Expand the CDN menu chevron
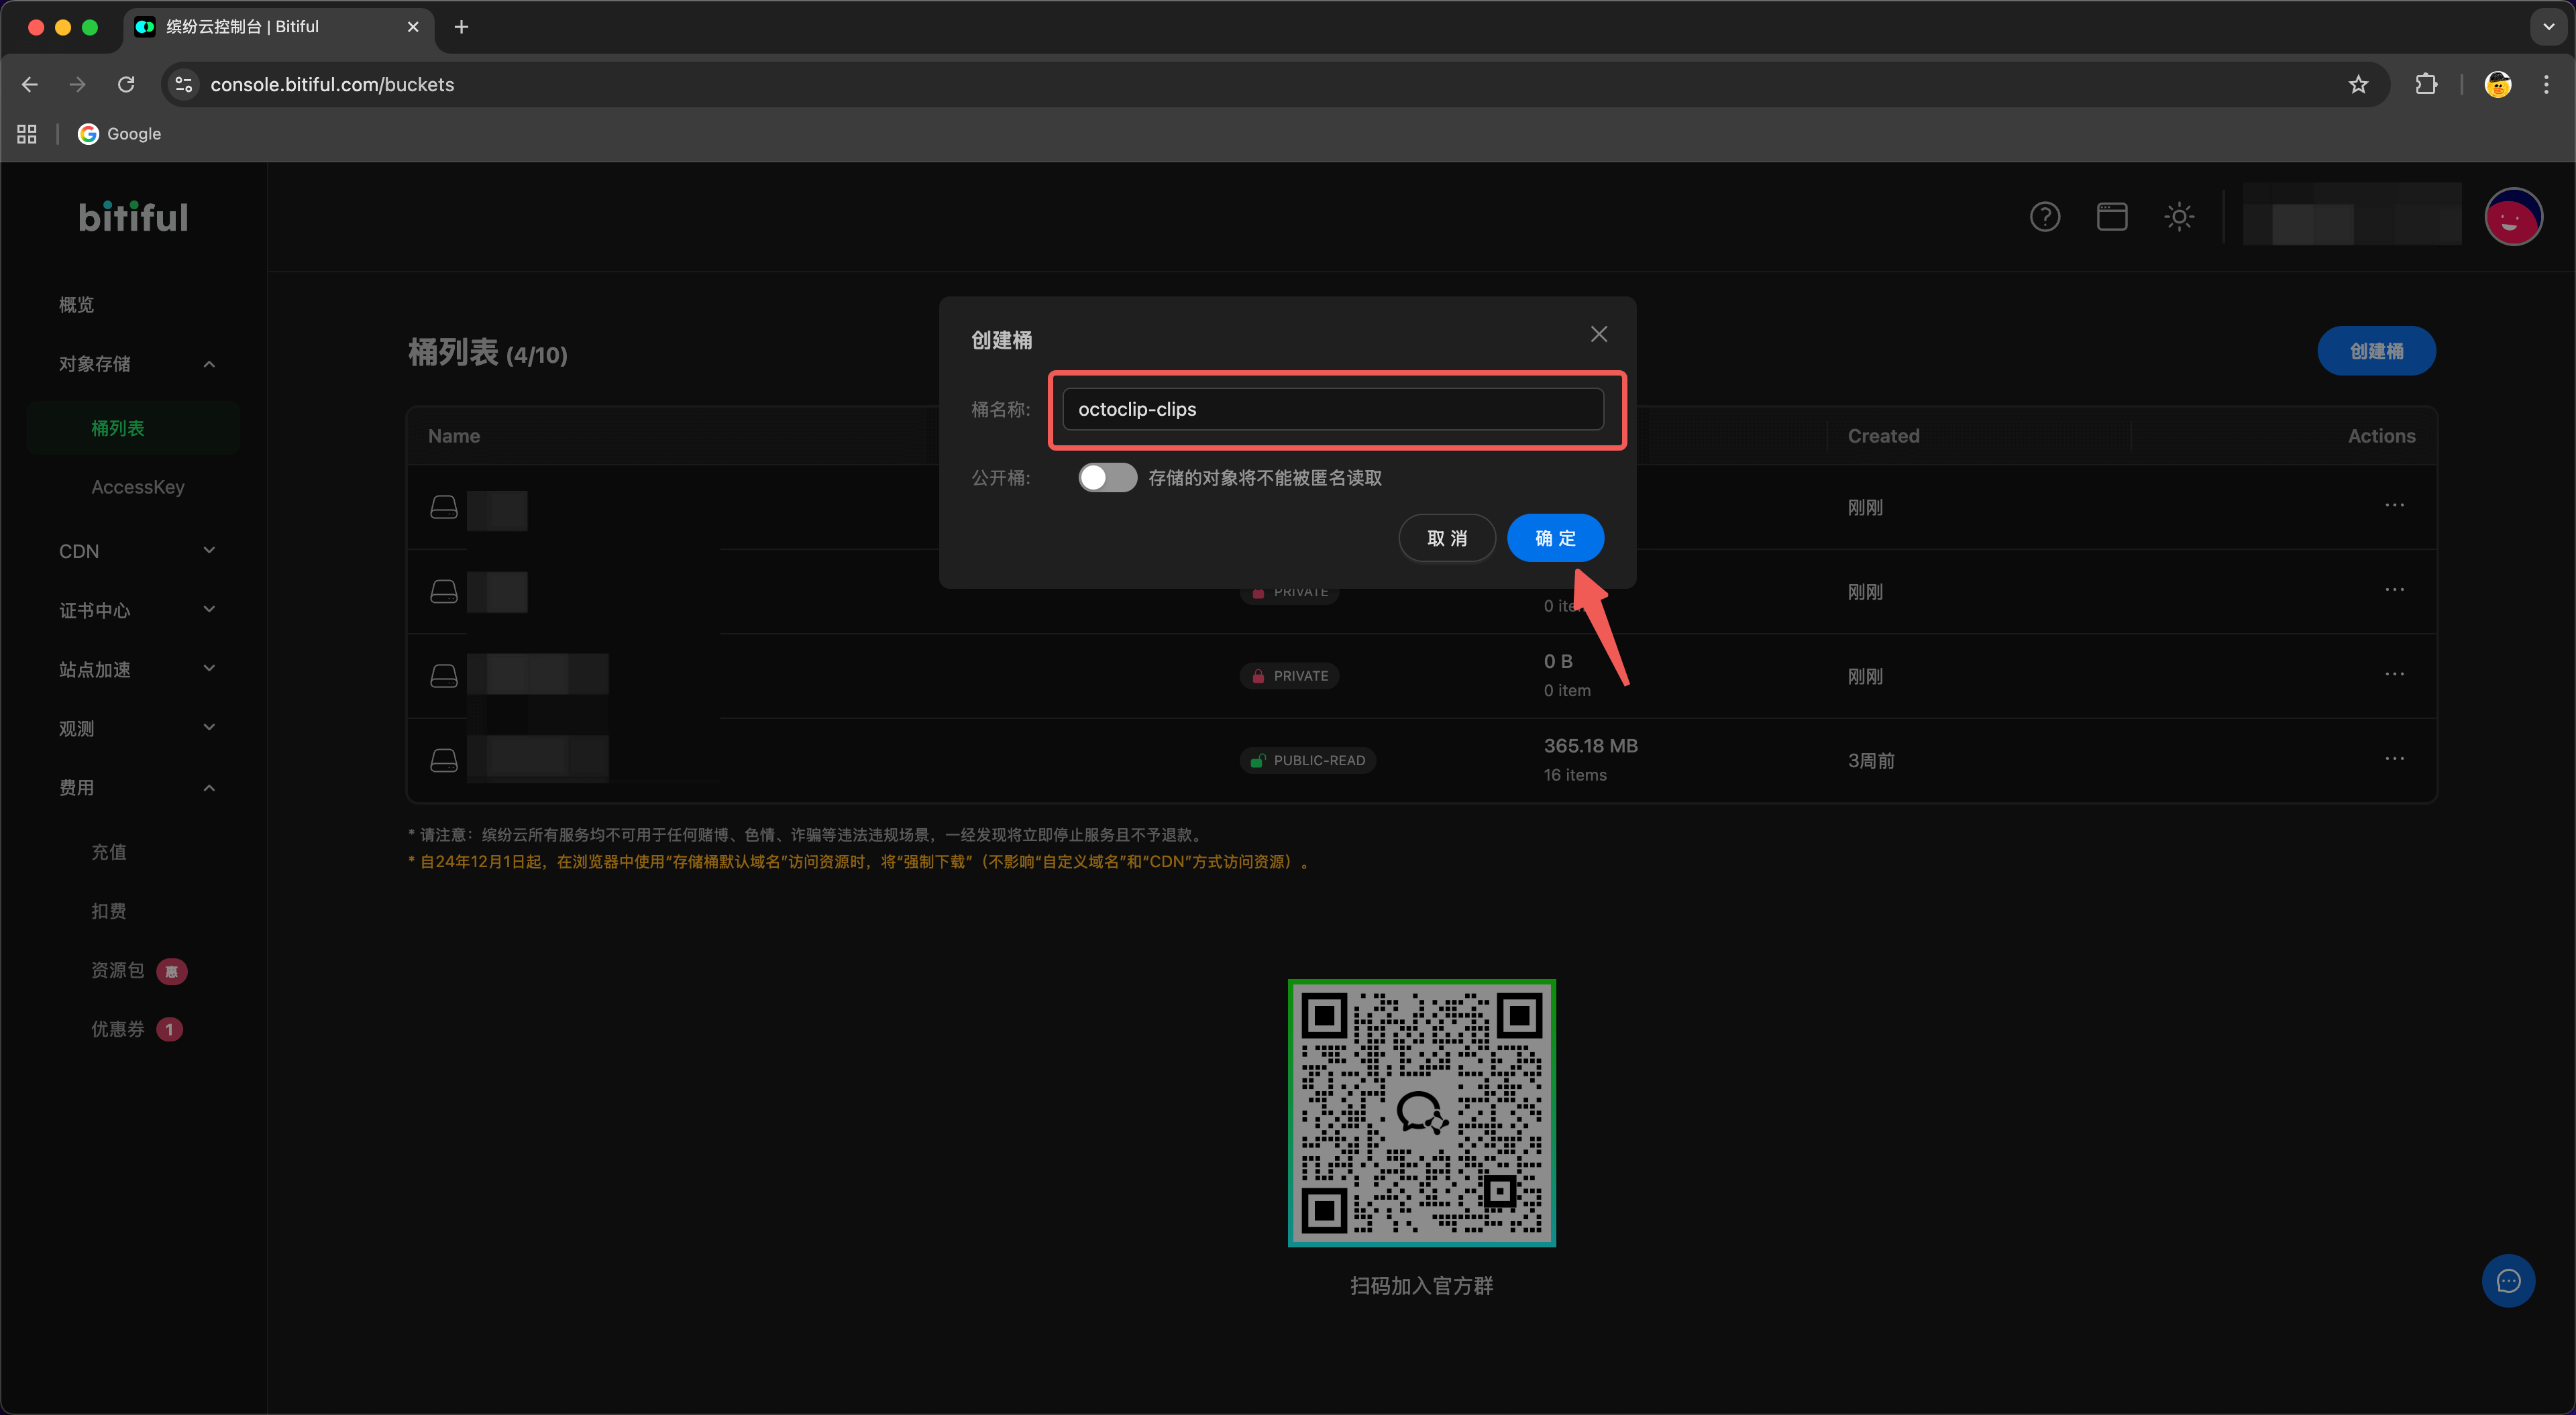 tap(209, 551)
